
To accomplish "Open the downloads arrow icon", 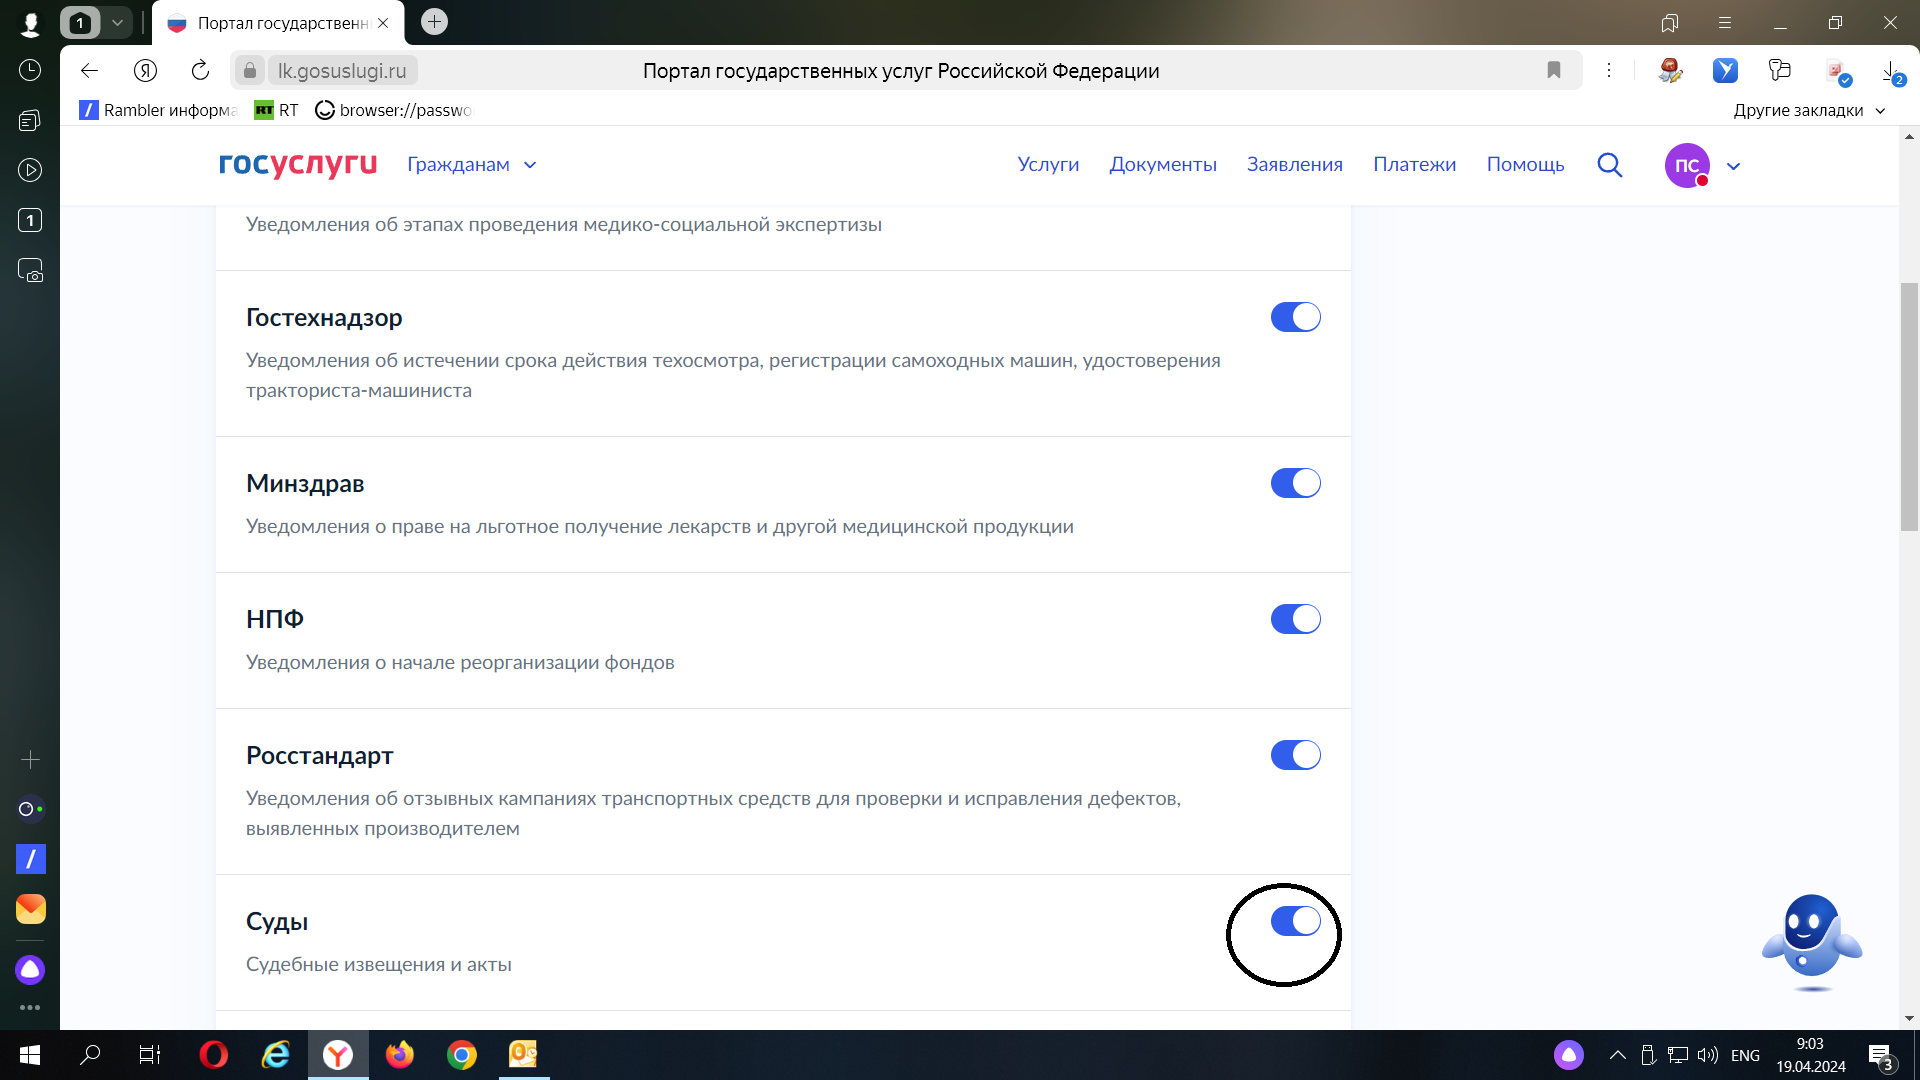I will click(x=1890, y=70).
